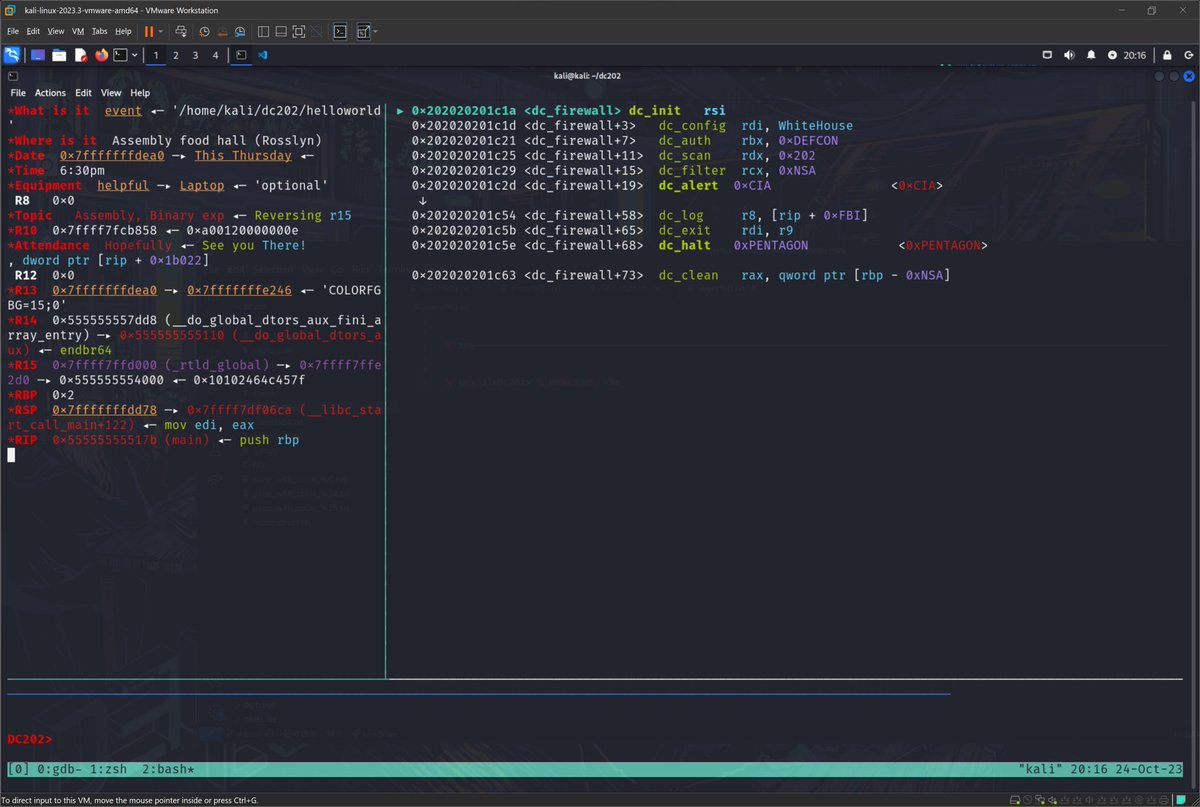Close the terminal window
The width and height of the screenshot is (1200, 807).
(x=1188, y=76)
